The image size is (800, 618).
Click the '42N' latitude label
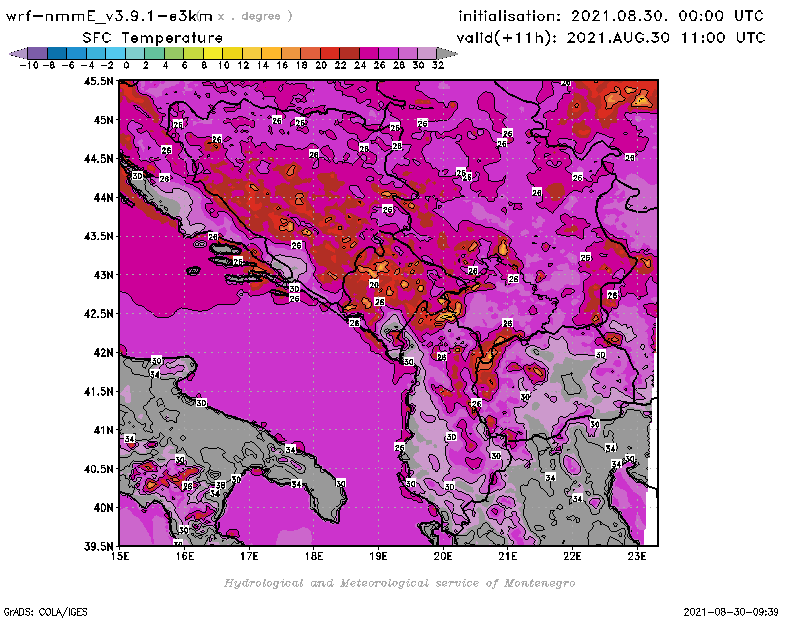103,353
